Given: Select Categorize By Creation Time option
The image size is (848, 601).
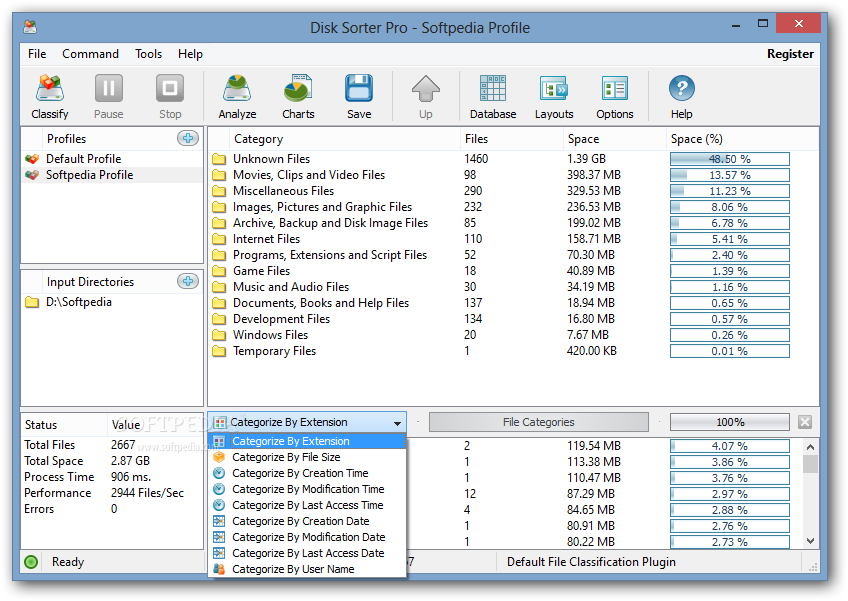Looking at the screenshot, I should (307, 473).
